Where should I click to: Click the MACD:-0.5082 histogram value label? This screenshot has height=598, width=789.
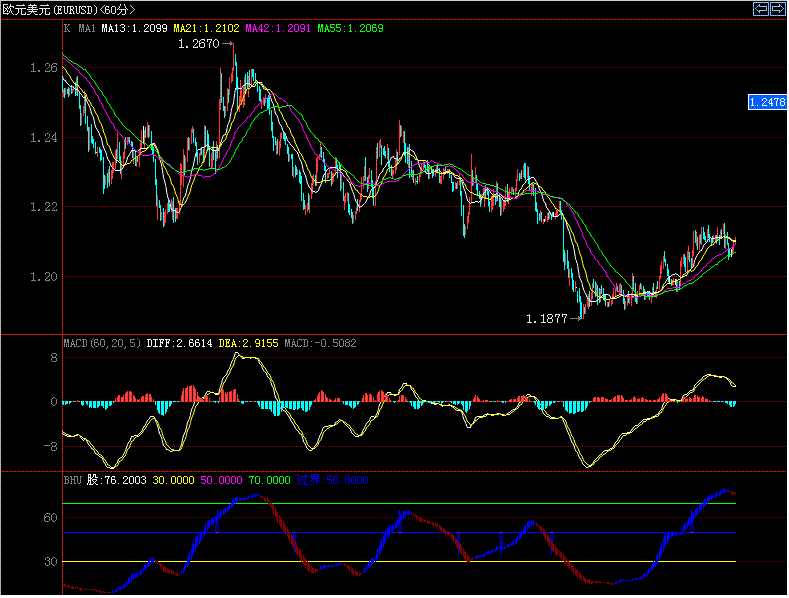coord(320,343)
